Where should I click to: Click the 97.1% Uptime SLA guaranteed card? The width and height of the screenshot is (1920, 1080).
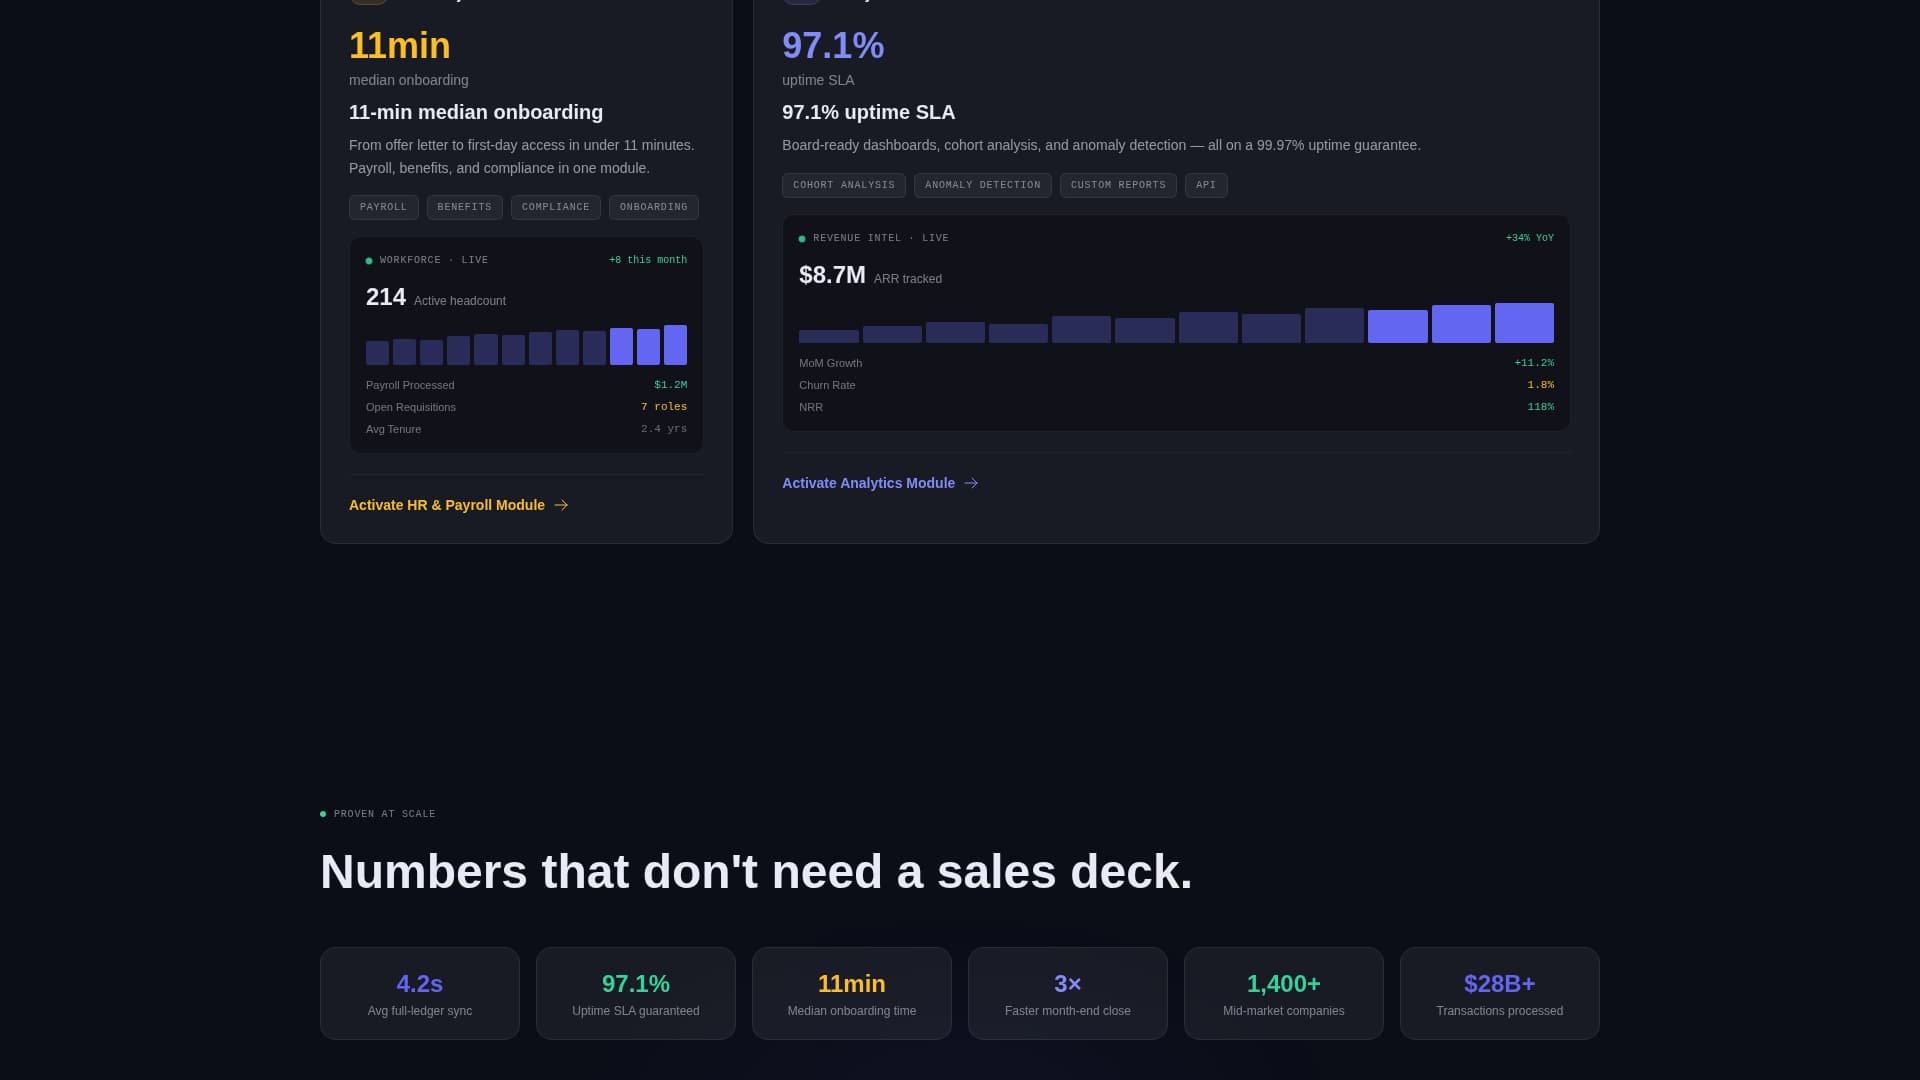pos(636,993)
